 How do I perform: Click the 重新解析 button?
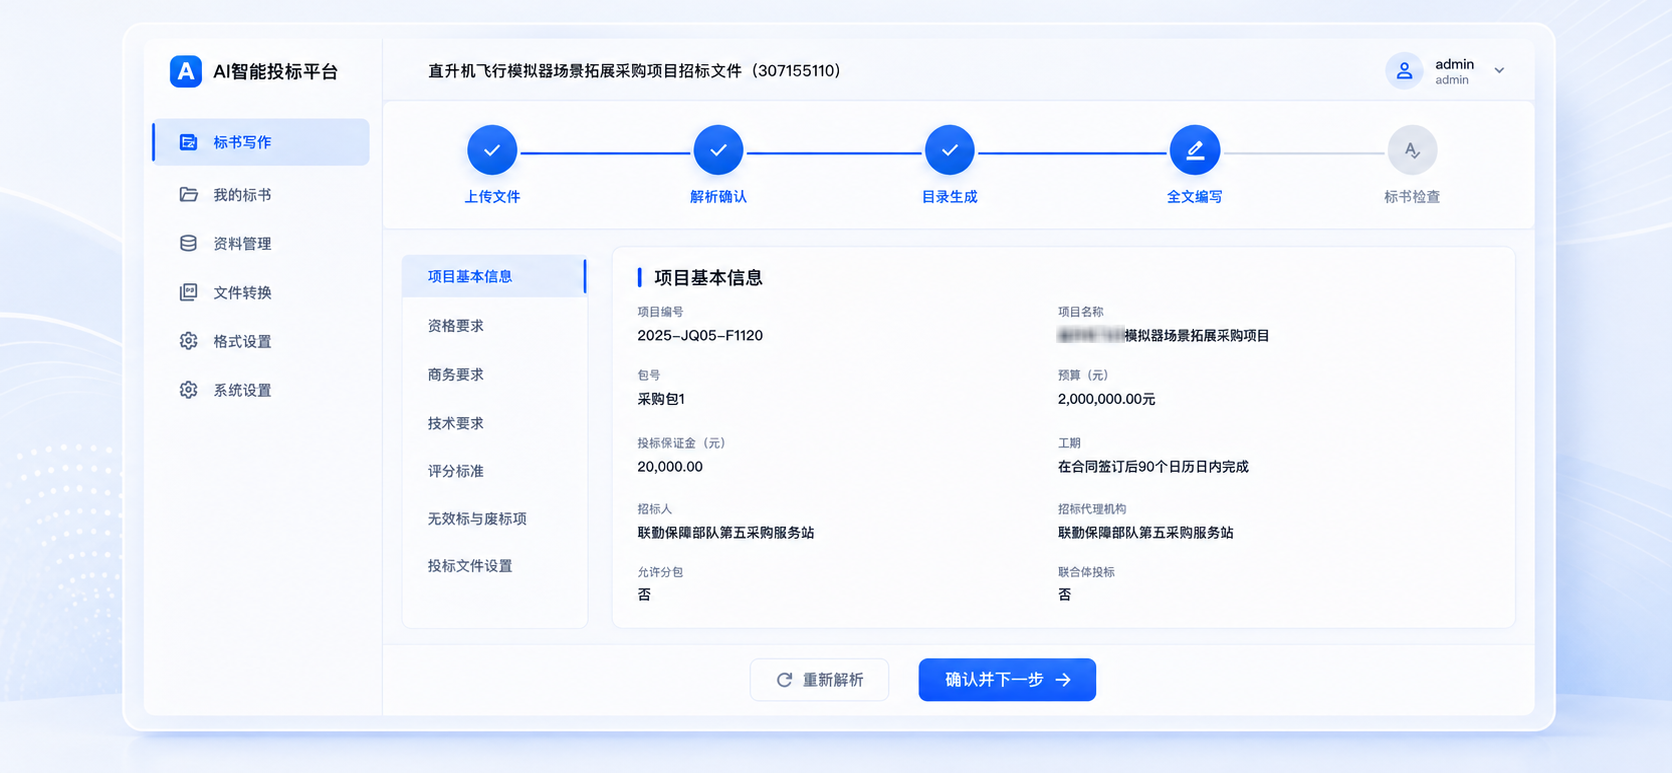coord(819,680)
